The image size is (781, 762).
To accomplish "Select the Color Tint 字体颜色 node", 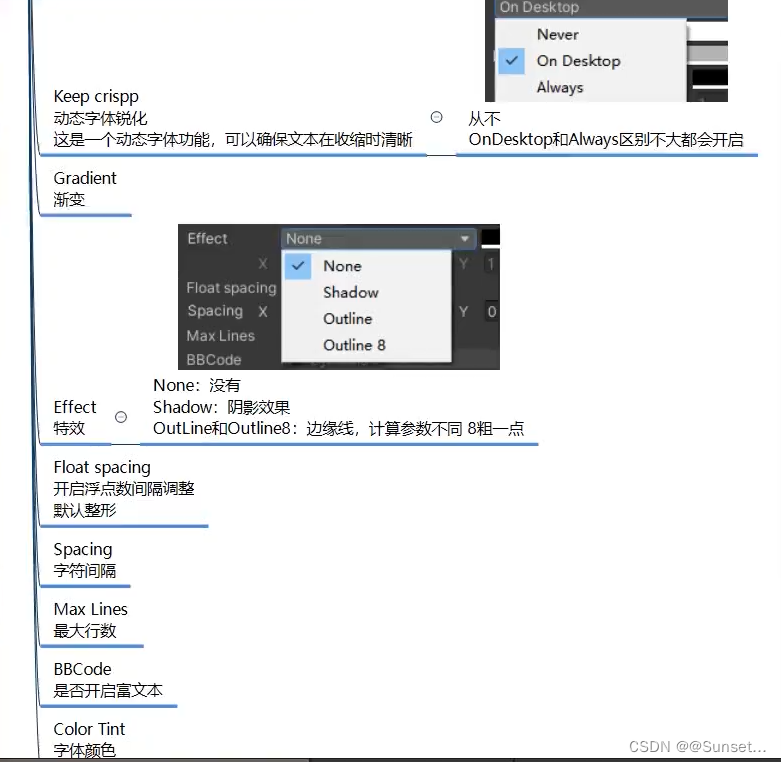I will point(89,740).
